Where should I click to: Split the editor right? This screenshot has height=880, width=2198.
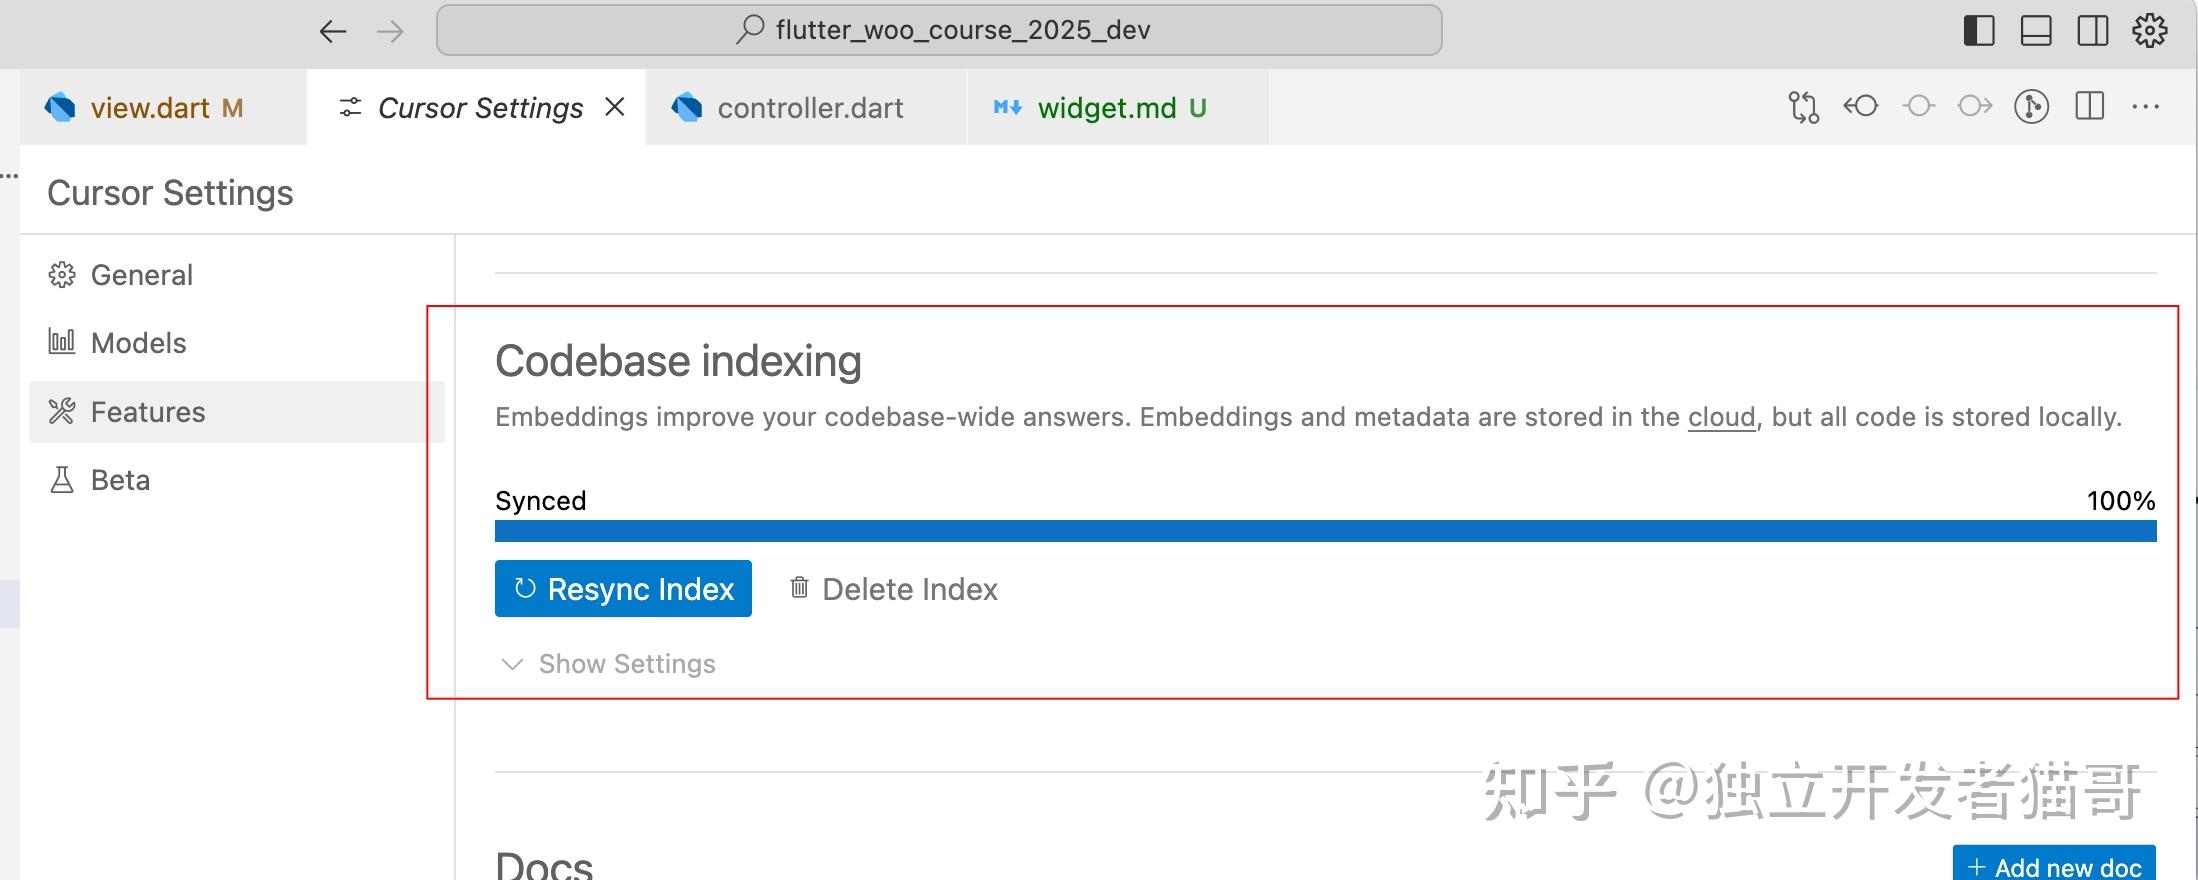pos(2090,106)
